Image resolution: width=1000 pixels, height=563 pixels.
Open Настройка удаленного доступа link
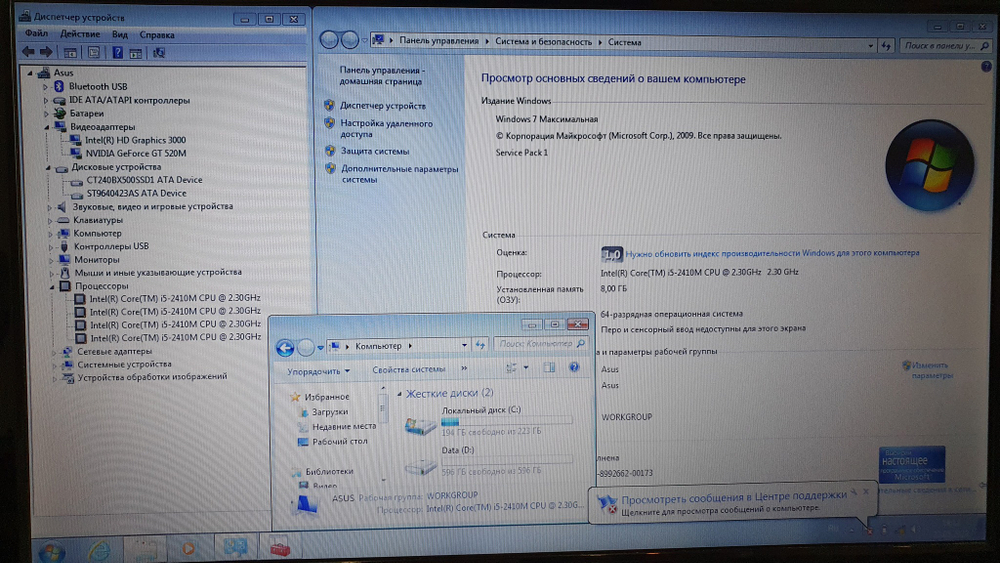click(x=386, y=129)
